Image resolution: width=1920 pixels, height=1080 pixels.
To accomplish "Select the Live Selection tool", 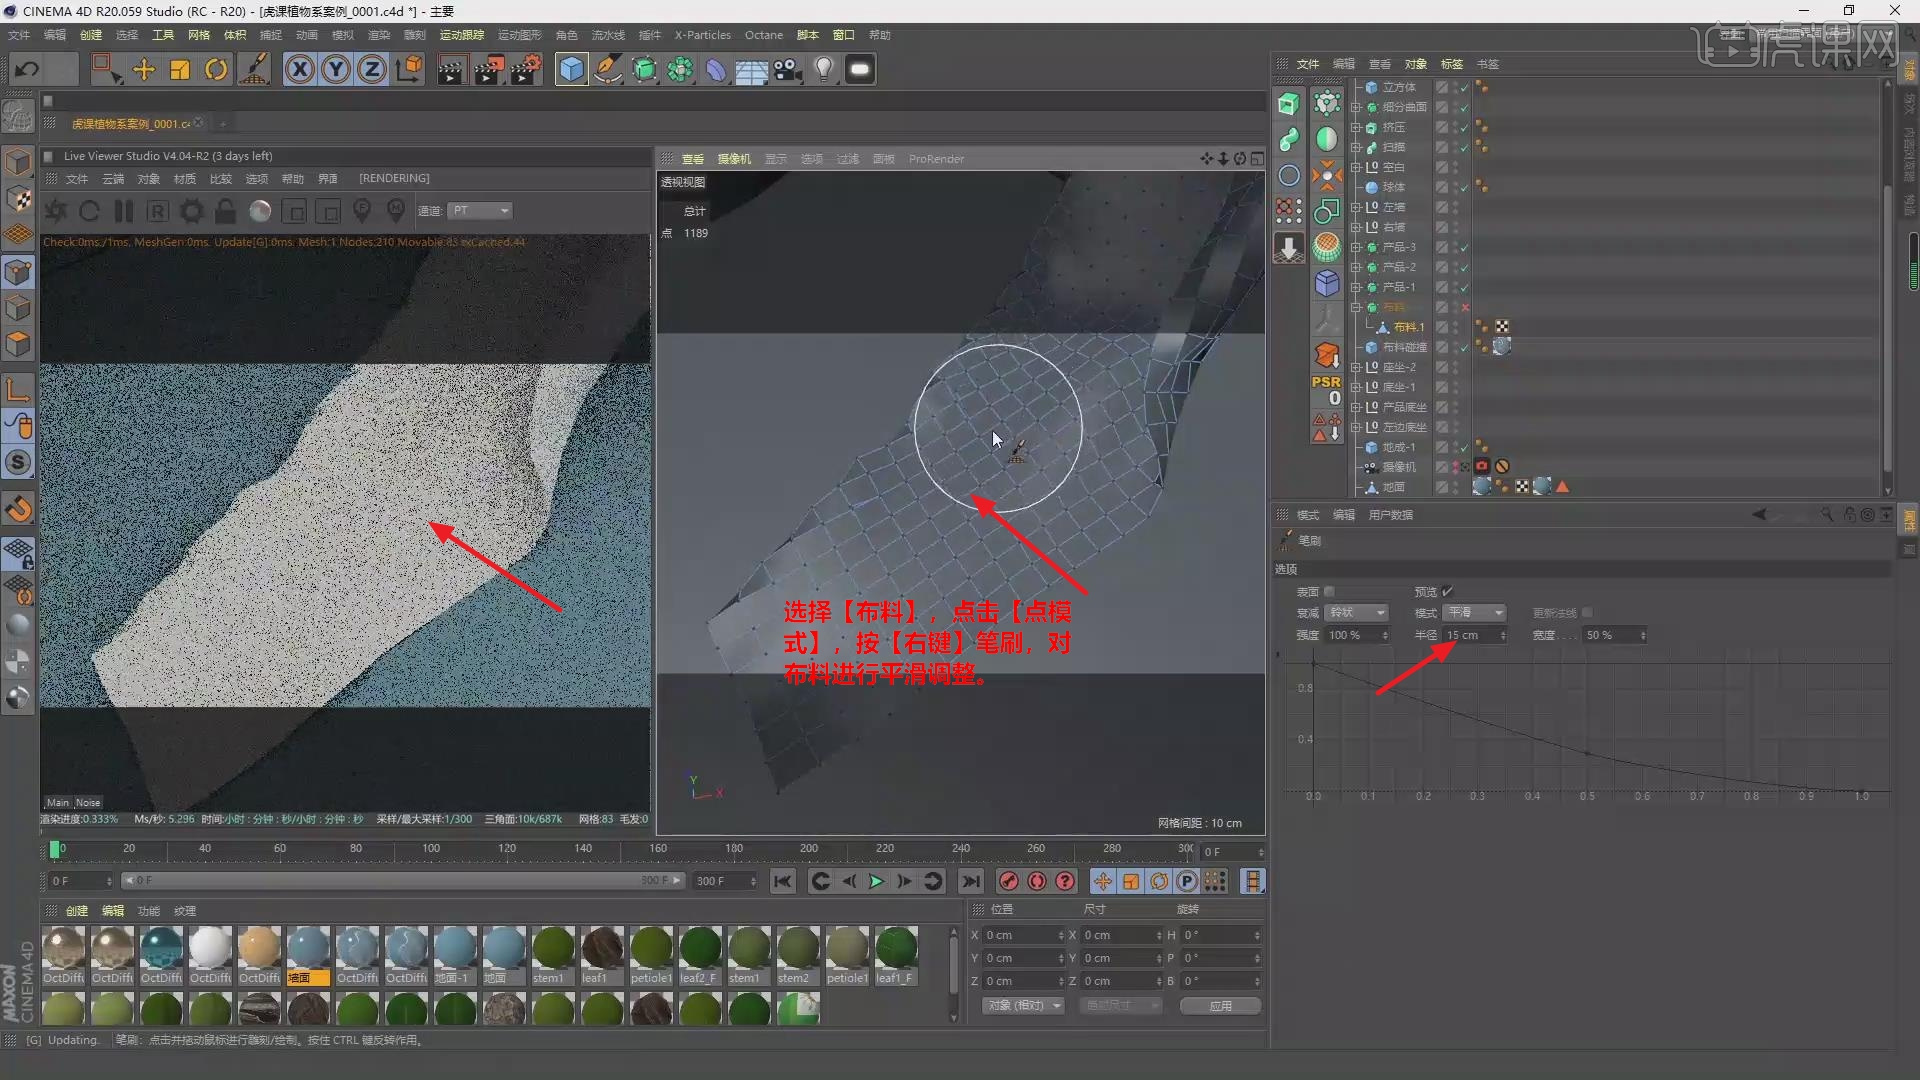I will point(106,69).
